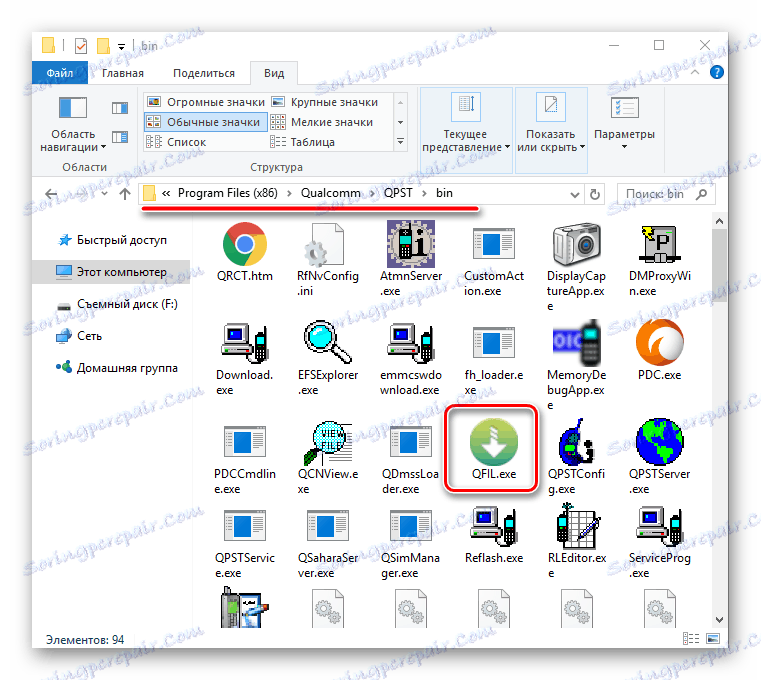Select the QFIL.exe green arrow icon
This screenshot has width=761, height=680.
494,442
